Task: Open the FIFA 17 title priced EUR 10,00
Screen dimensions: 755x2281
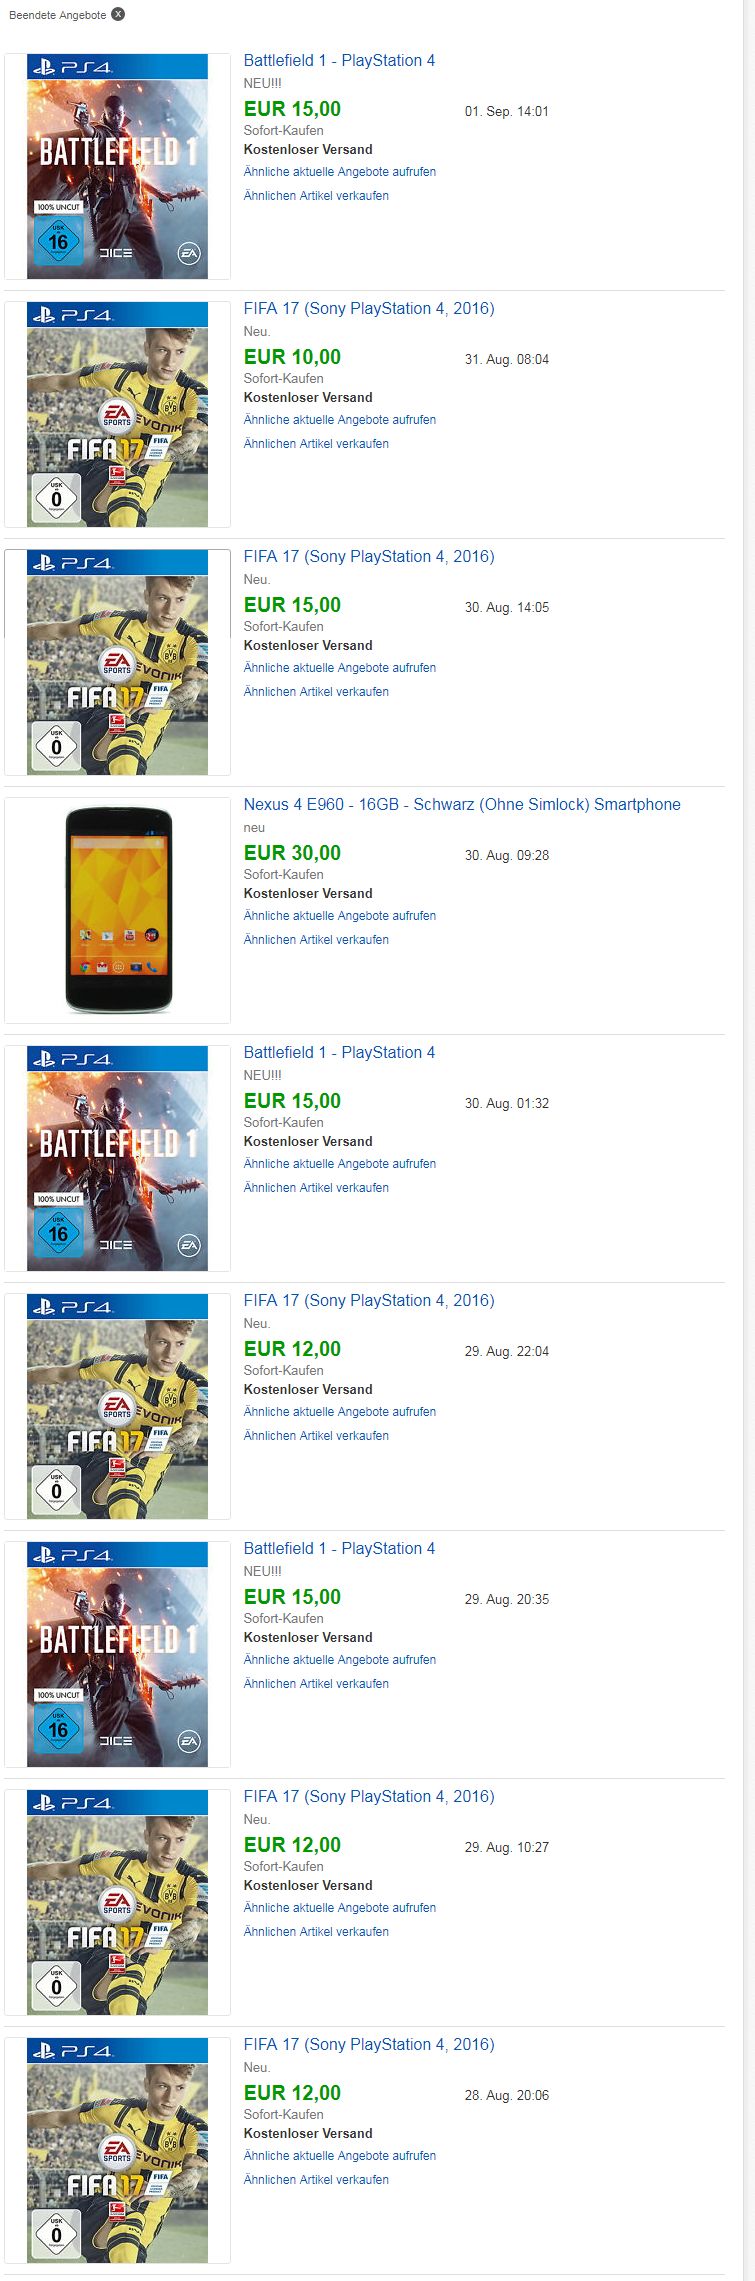Action: pos(369,308)
